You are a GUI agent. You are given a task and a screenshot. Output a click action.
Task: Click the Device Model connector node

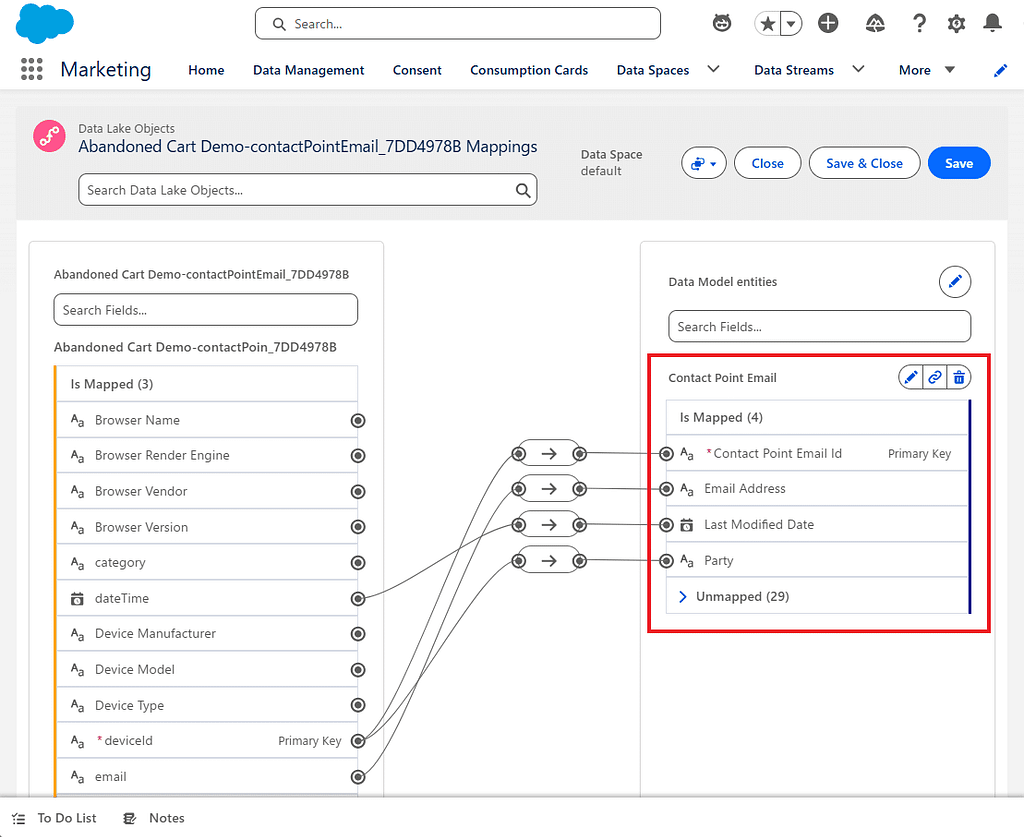click(x=358, y=670)
